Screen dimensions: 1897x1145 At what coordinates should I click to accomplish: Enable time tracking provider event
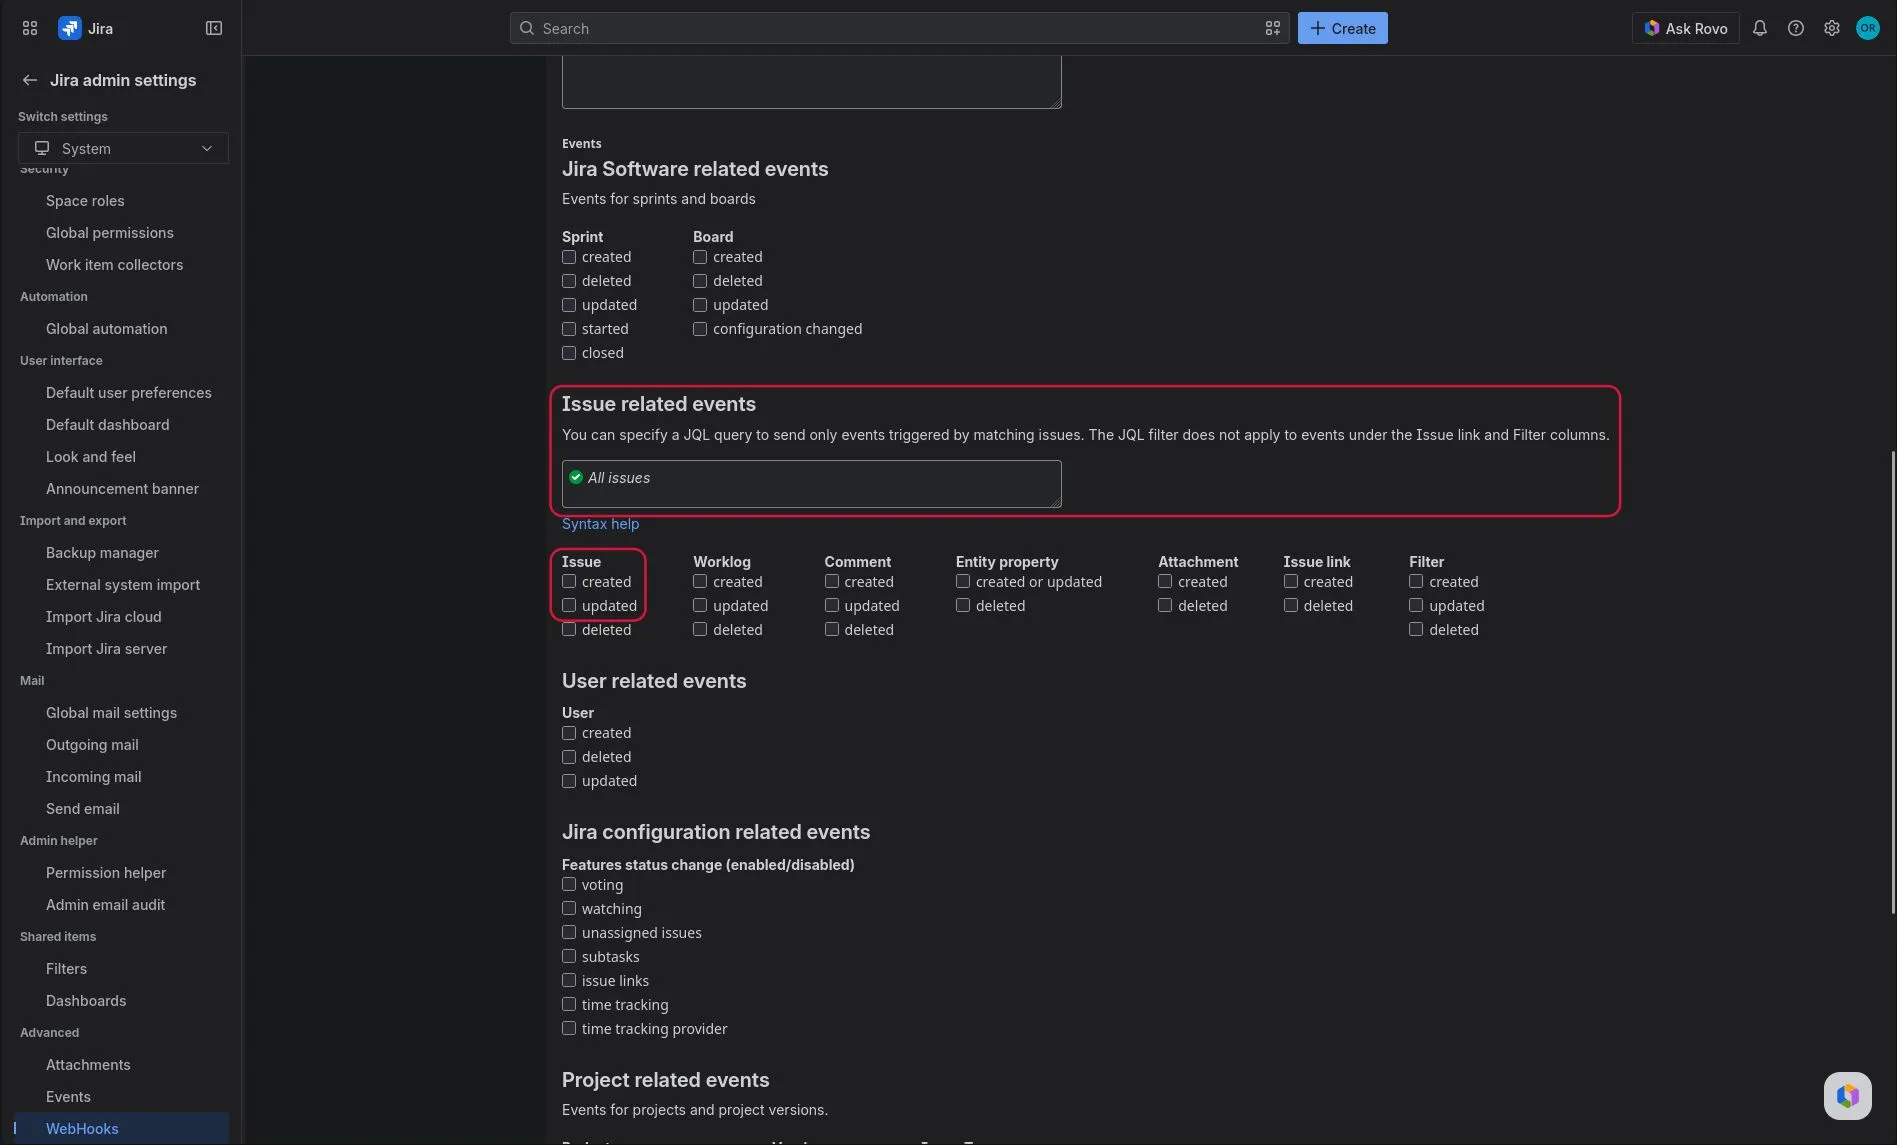569,1028
